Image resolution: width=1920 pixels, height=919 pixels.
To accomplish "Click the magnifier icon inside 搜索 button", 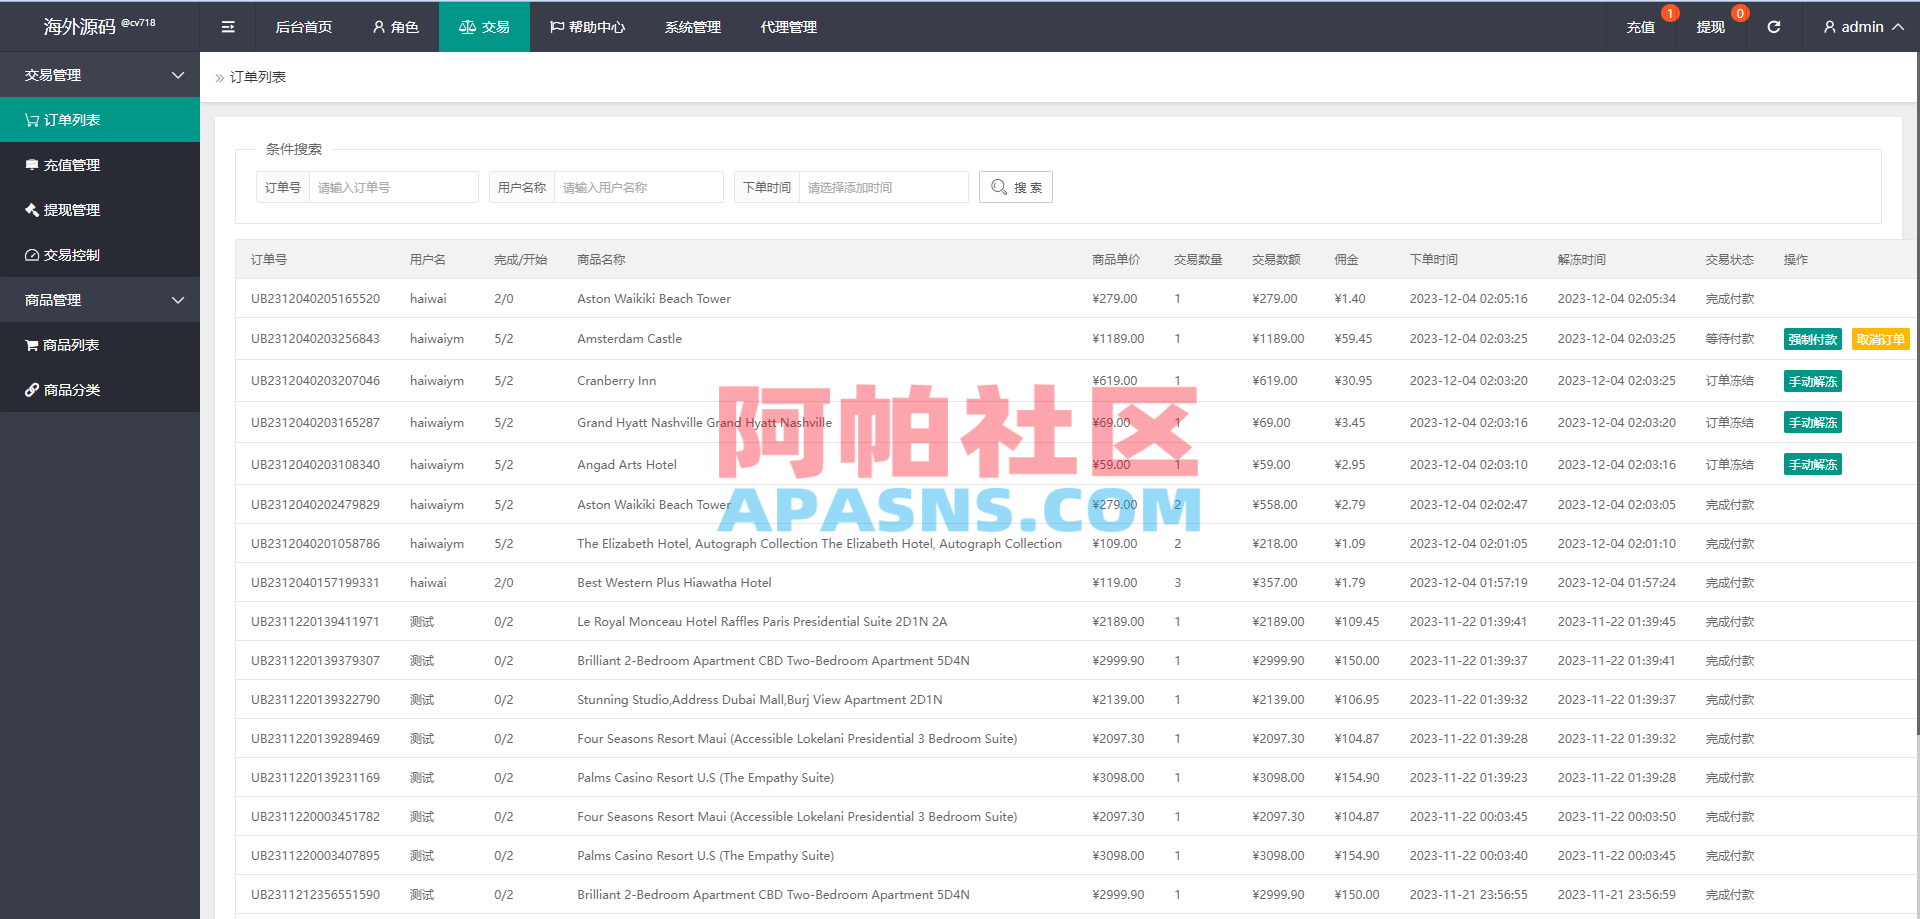I will 998,187.
